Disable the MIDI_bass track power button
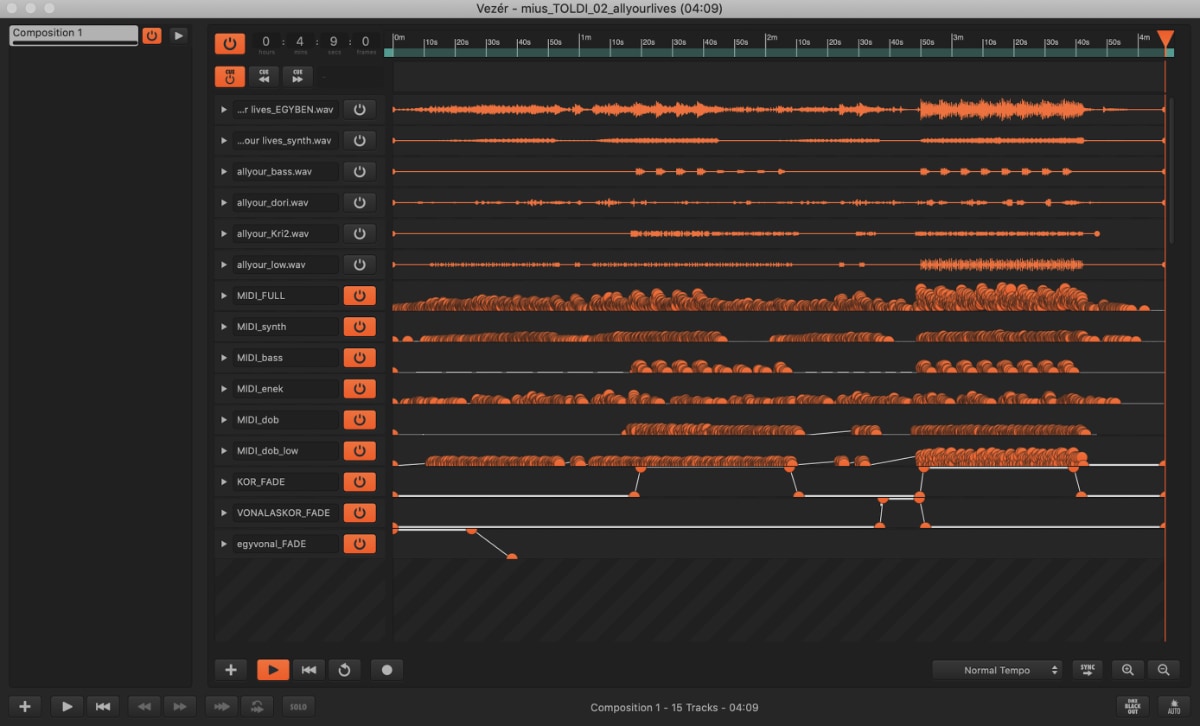 [x=359, y=357]
